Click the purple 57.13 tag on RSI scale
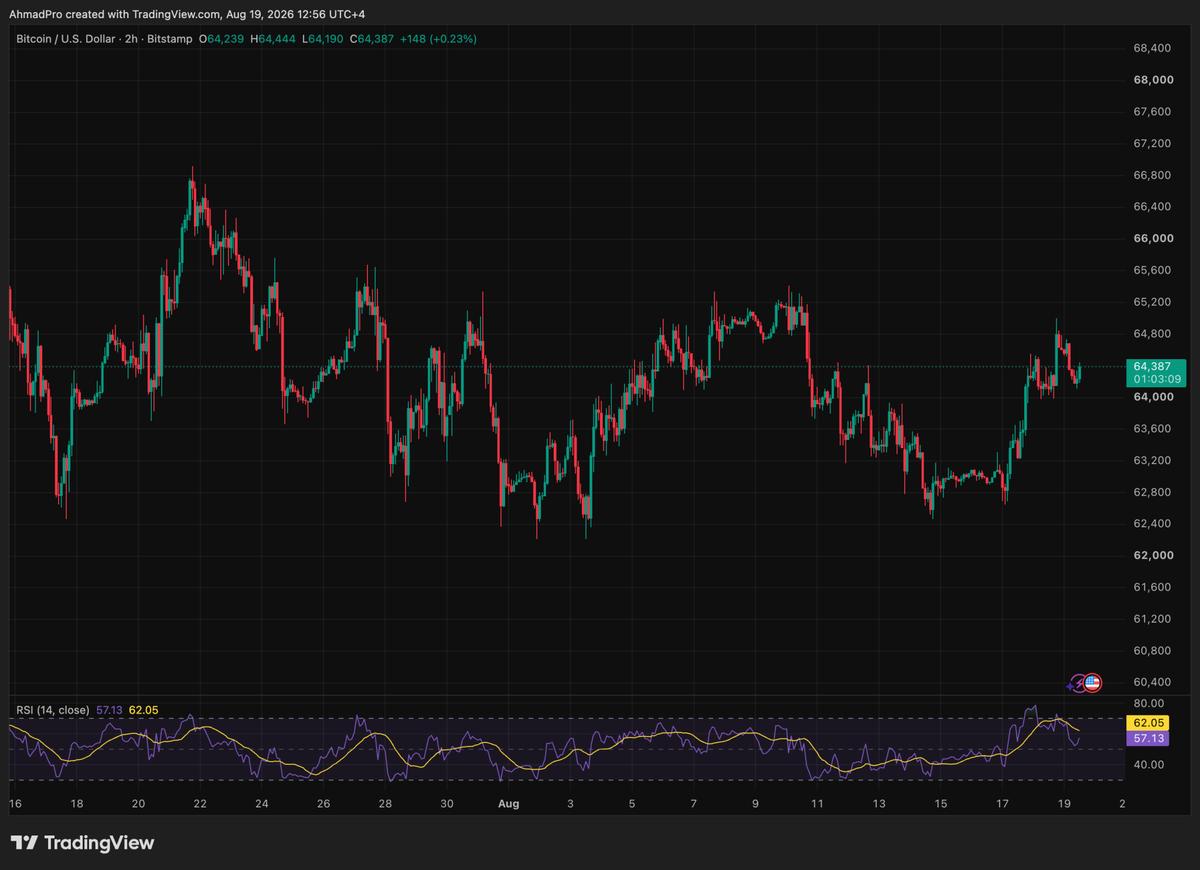1200x870 pixels. pos(1148,738)
